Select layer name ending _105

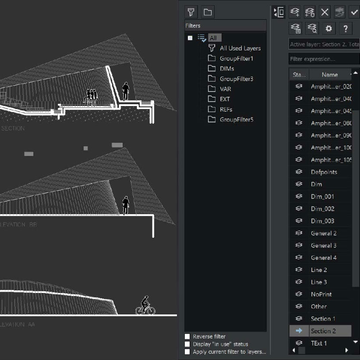tap(331, 160)
